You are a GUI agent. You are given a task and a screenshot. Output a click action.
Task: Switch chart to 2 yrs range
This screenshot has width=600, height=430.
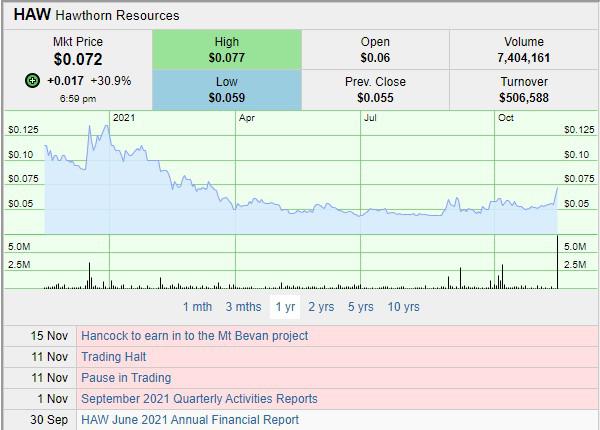pyautogui.click(x=321, y=307)
